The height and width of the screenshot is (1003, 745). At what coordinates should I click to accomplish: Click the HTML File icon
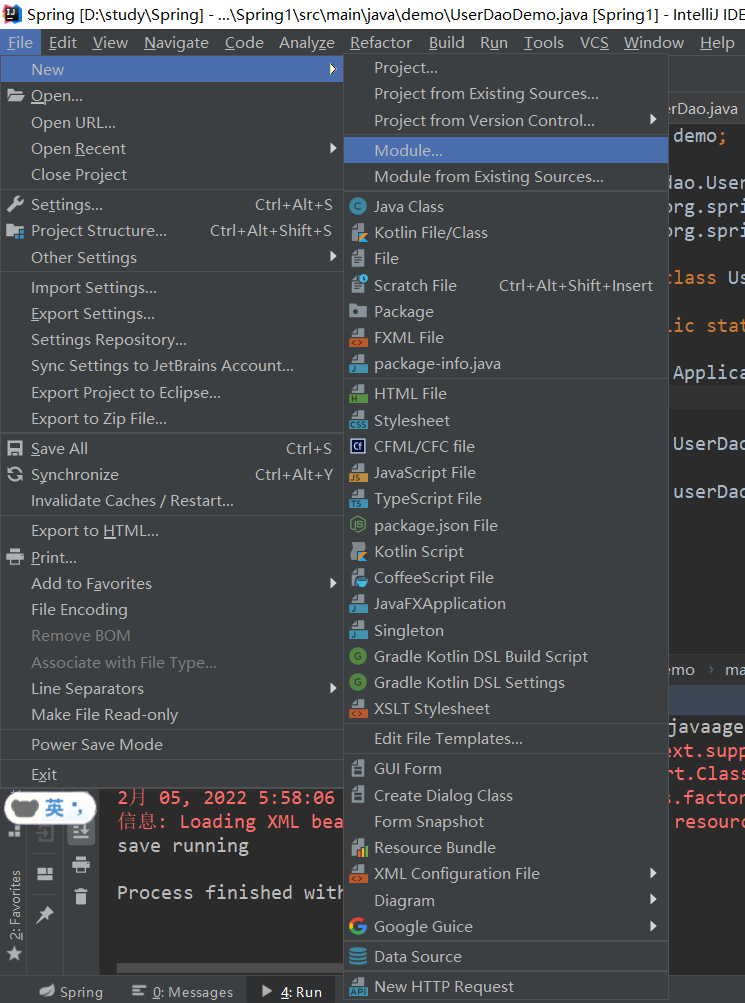(x=358, y=394)
